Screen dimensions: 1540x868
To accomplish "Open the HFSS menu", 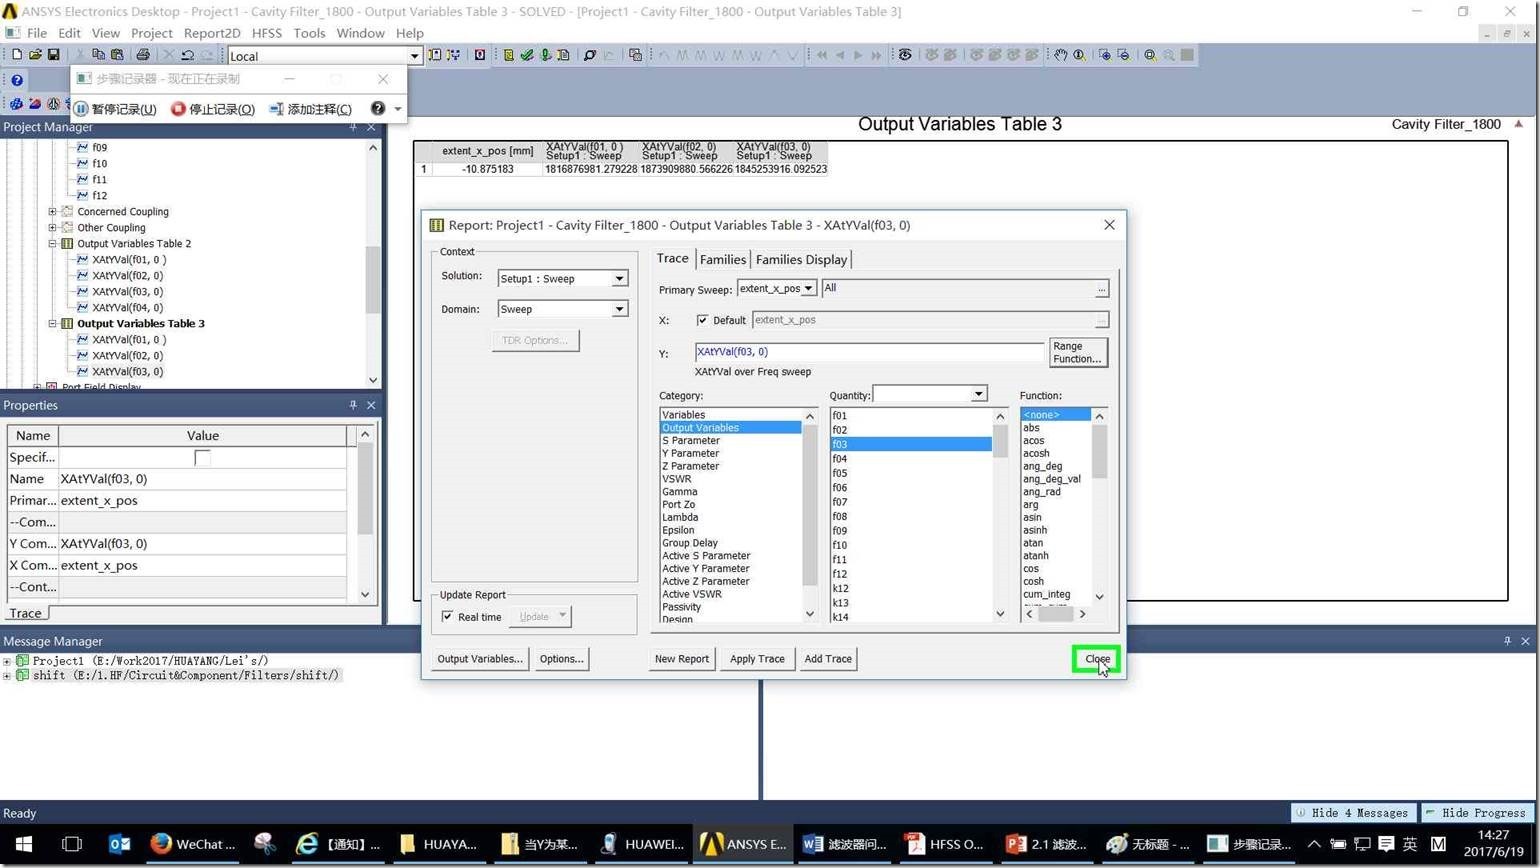I will pyautogui.click(x=266, y=33).
